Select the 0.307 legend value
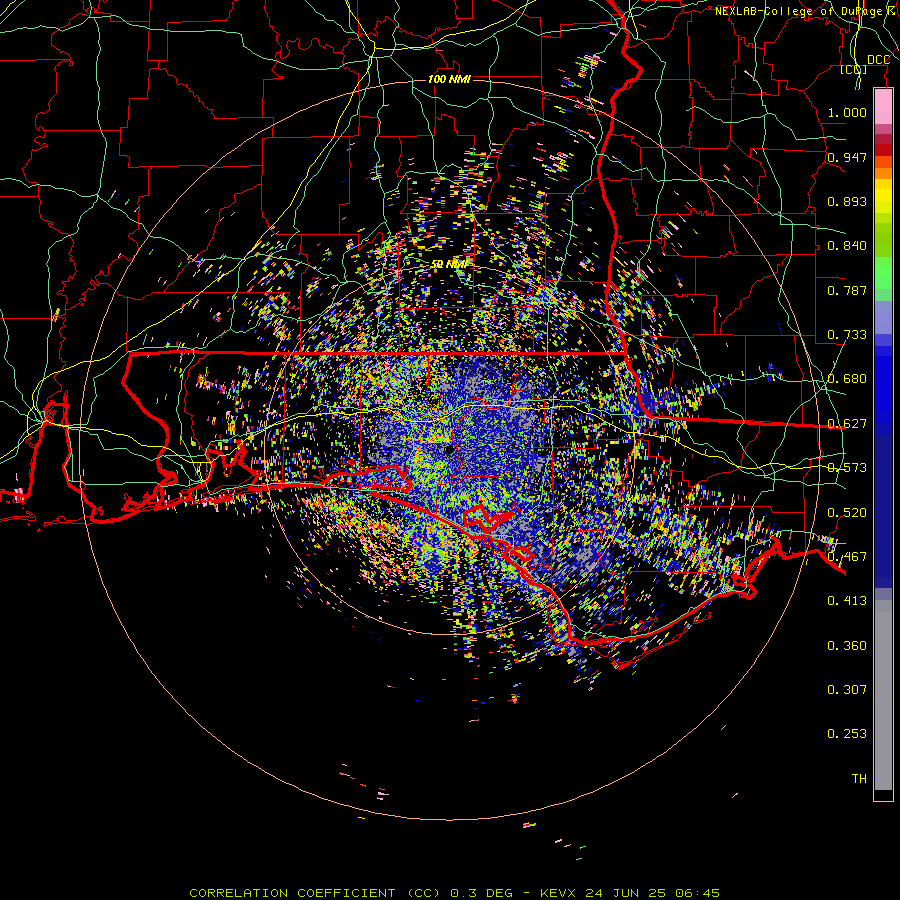The width and height of the screenshot is (900, 900). click(847, 690)
